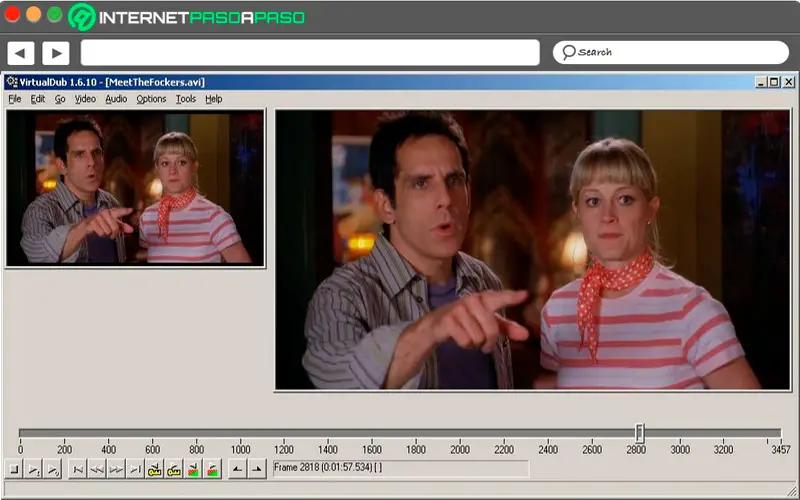Click the large output video pane
The height and width of the screenshot is (500, 800).
click(533, 250)
